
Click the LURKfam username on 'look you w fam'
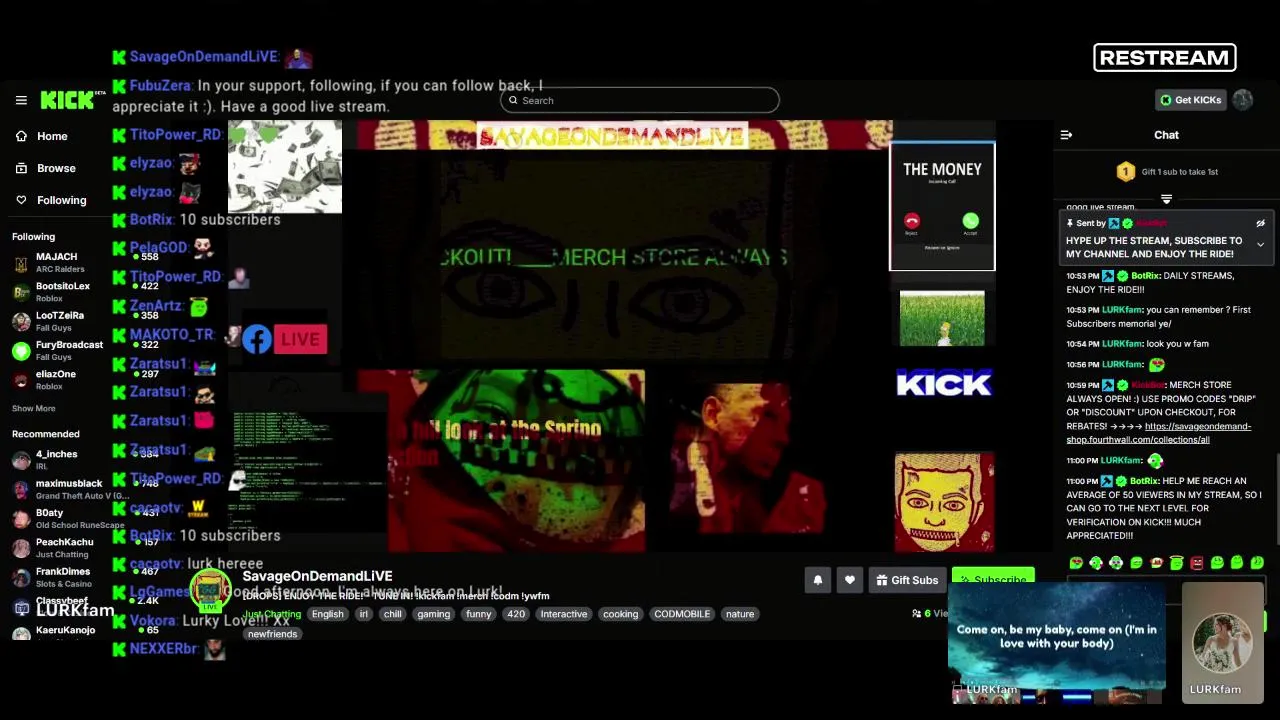(x=1122, y=344)
